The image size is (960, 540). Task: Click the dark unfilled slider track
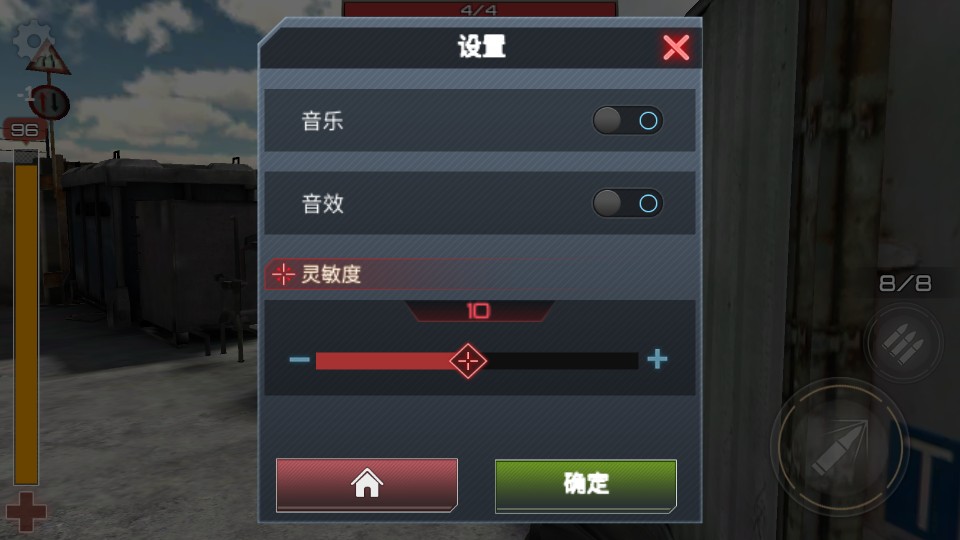point(562,361)
